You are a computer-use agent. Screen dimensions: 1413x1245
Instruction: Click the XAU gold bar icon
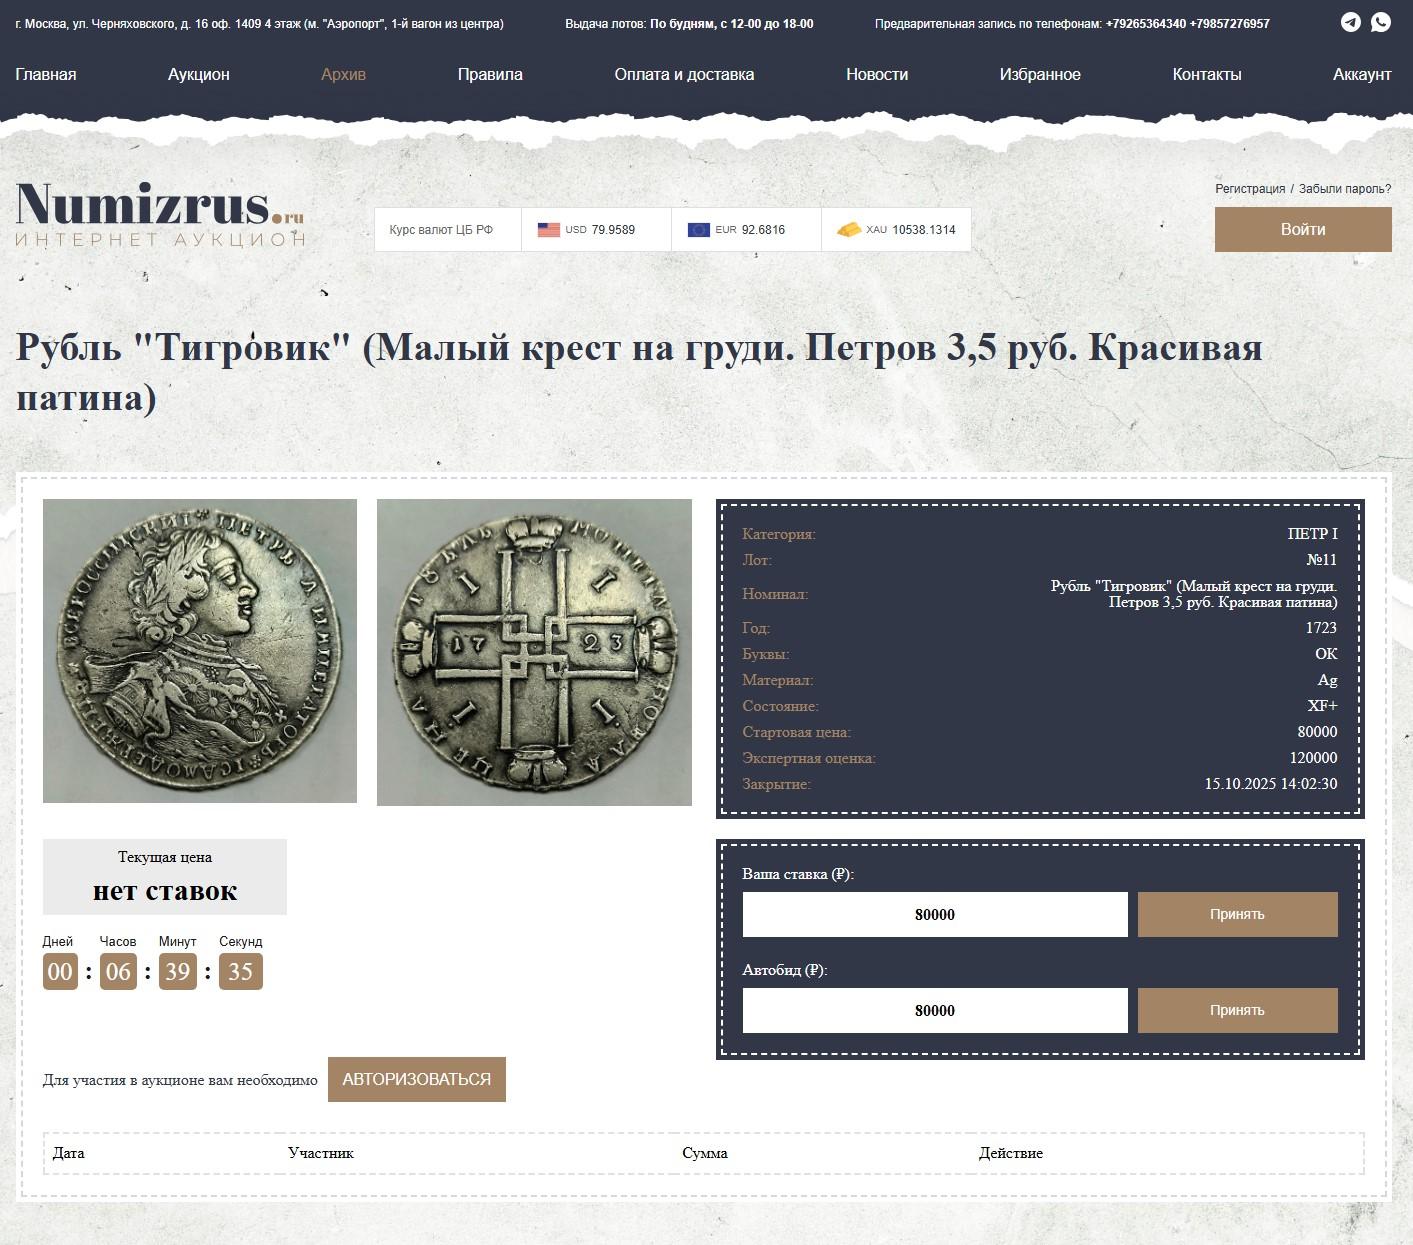click(849, 230)
